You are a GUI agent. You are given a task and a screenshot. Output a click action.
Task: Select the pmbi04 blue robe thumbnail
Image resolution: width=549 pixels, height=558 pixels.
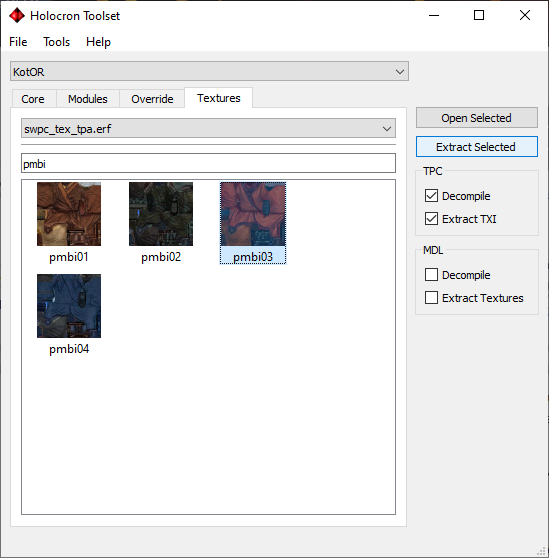69,306
